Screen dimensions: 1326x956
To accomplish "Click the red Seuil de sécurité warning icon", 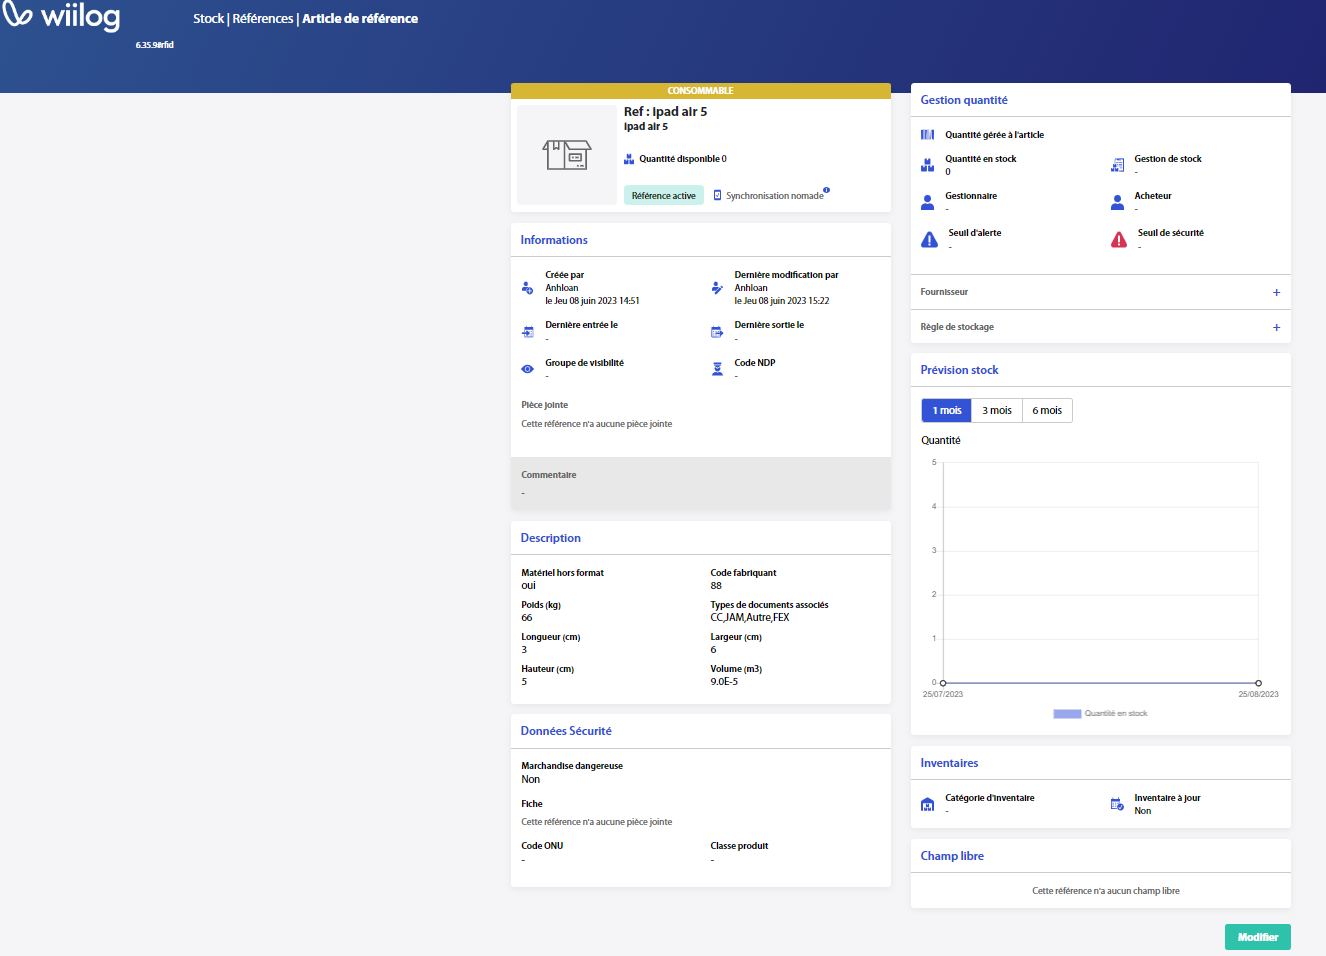I will pyautogui.click(x=1119, y=240).
